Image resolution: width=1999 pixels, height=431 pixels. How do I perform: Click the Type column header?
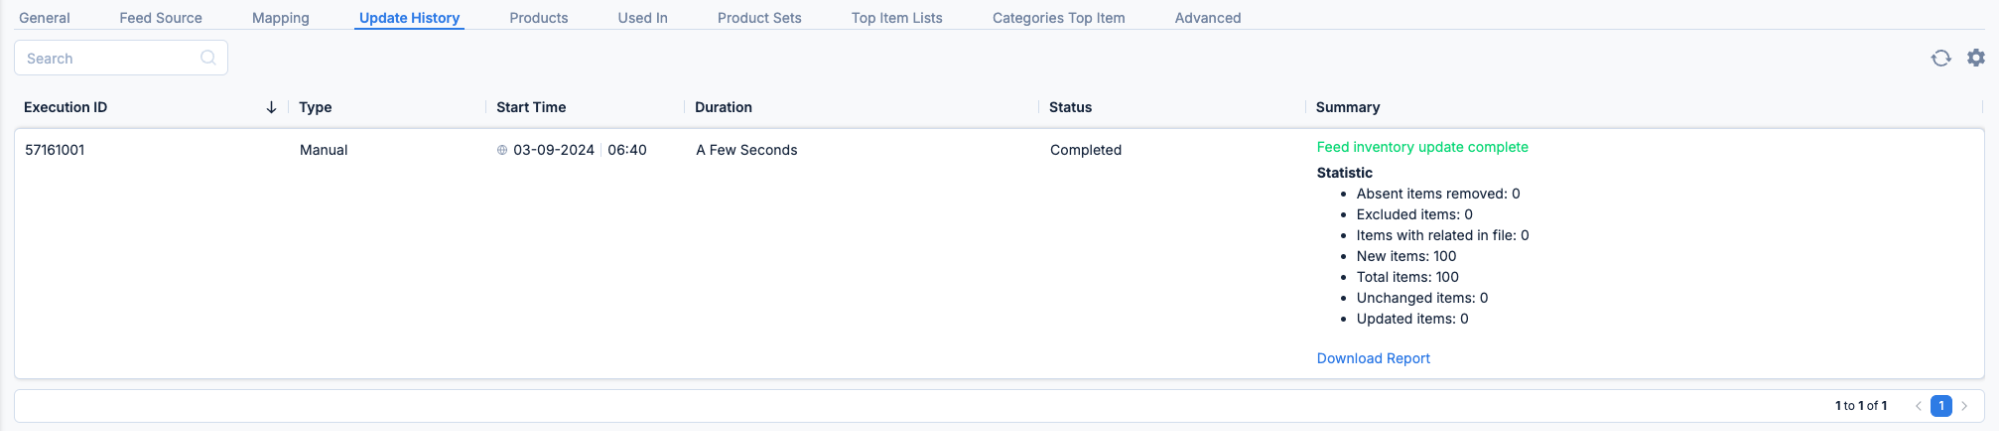315,107
